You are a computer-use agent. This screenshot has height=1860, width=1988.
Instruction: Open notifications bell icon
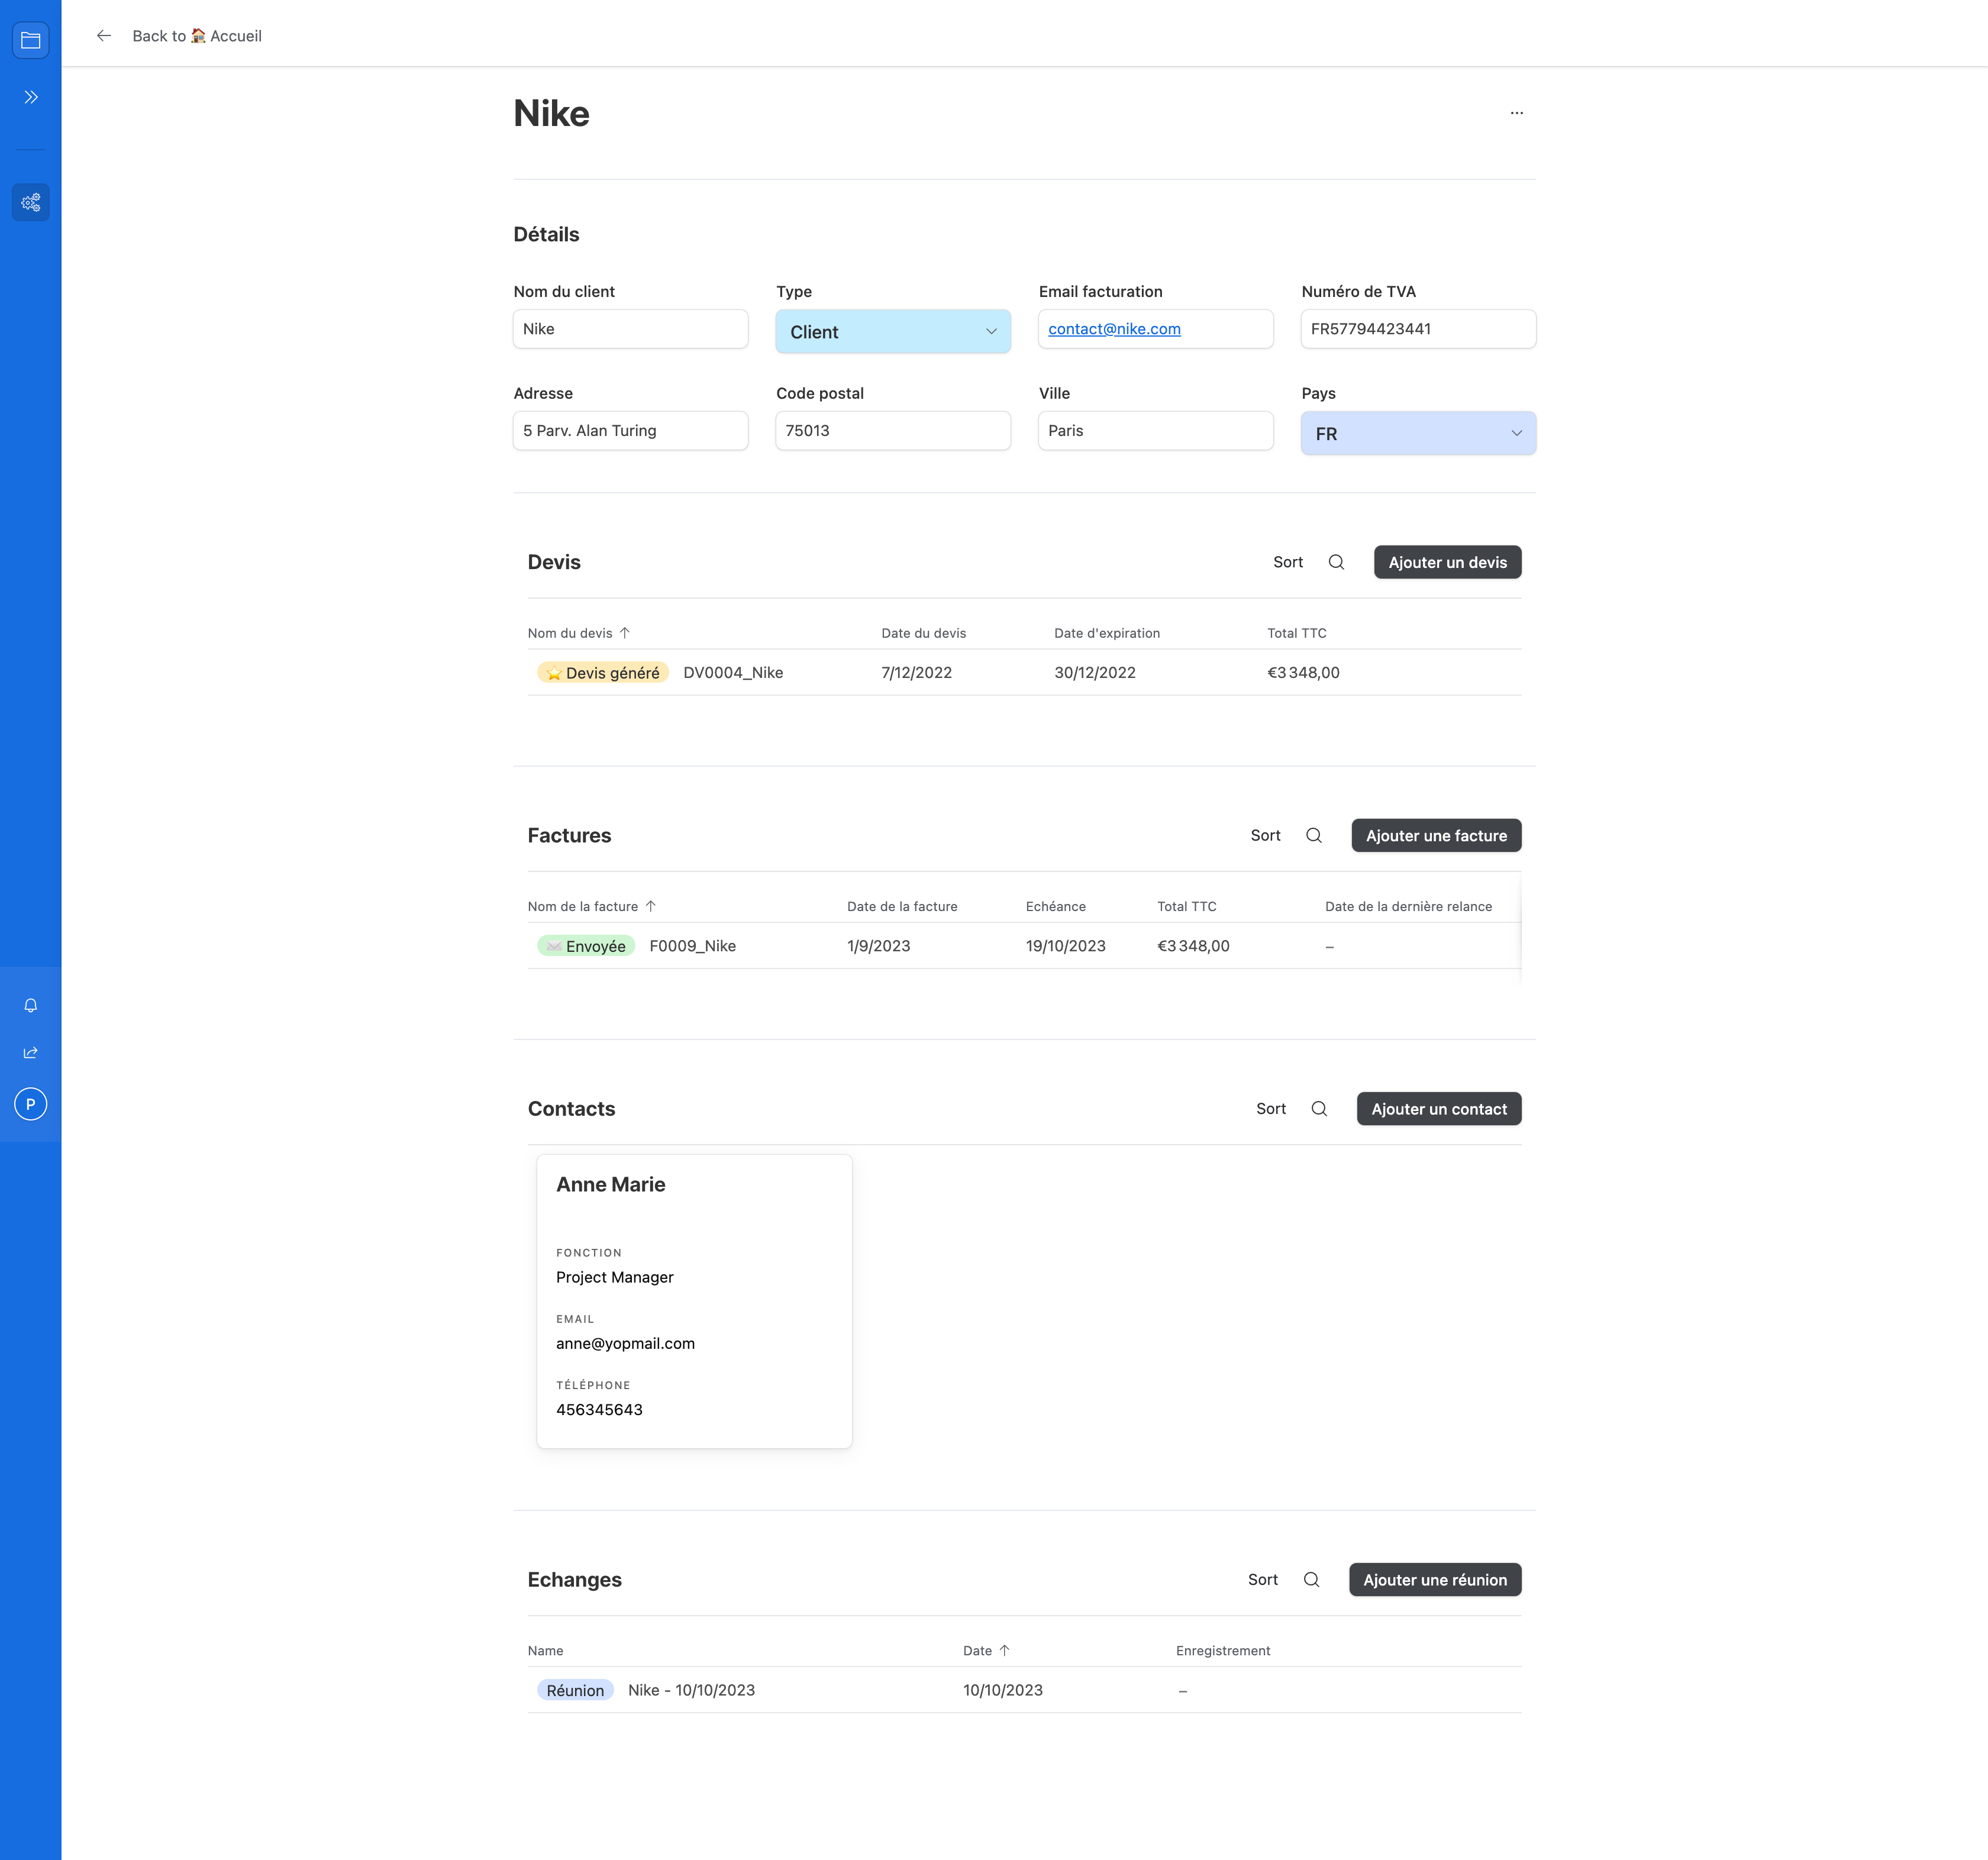pyautogui.click(x=31, y=1005)
